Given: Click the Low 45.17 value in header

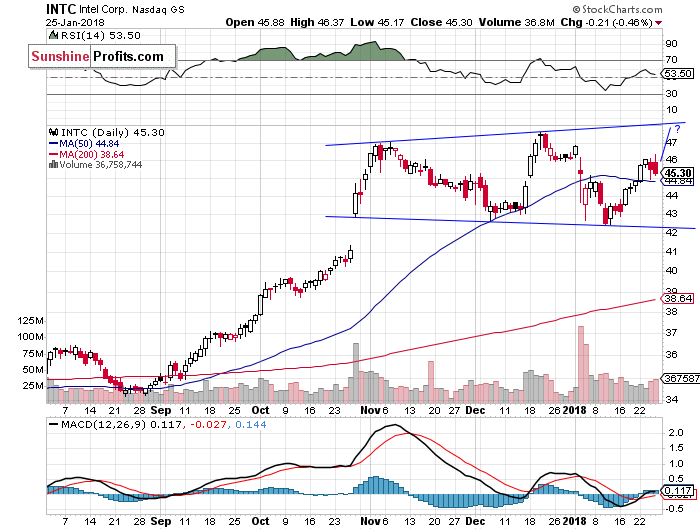Looking at the screenshot, I should click(x=377, y=22).
